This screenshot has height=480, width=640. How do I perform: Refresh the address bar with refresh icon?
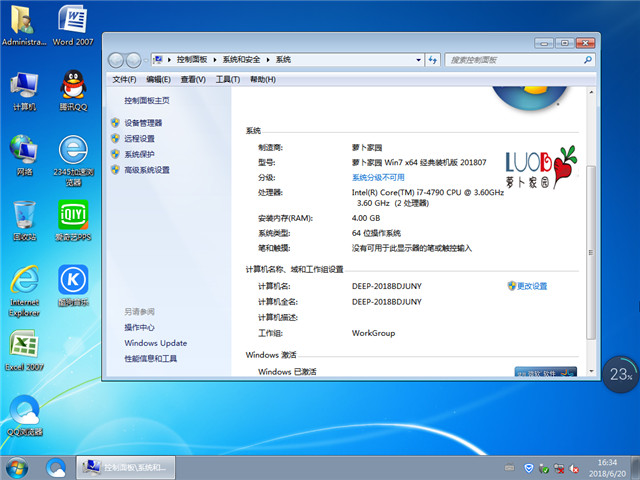(433, 60)
